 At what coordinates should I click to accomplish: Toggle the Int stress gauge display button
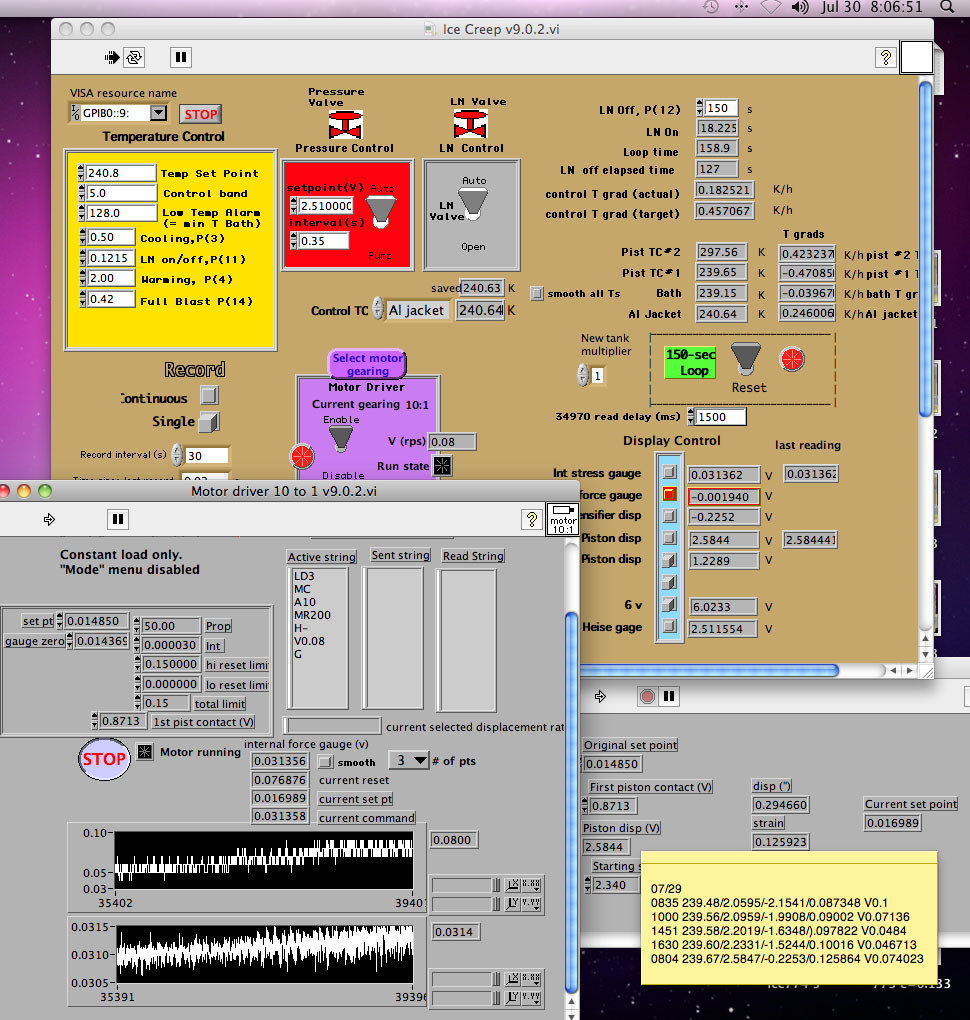(x=667, y=473)
